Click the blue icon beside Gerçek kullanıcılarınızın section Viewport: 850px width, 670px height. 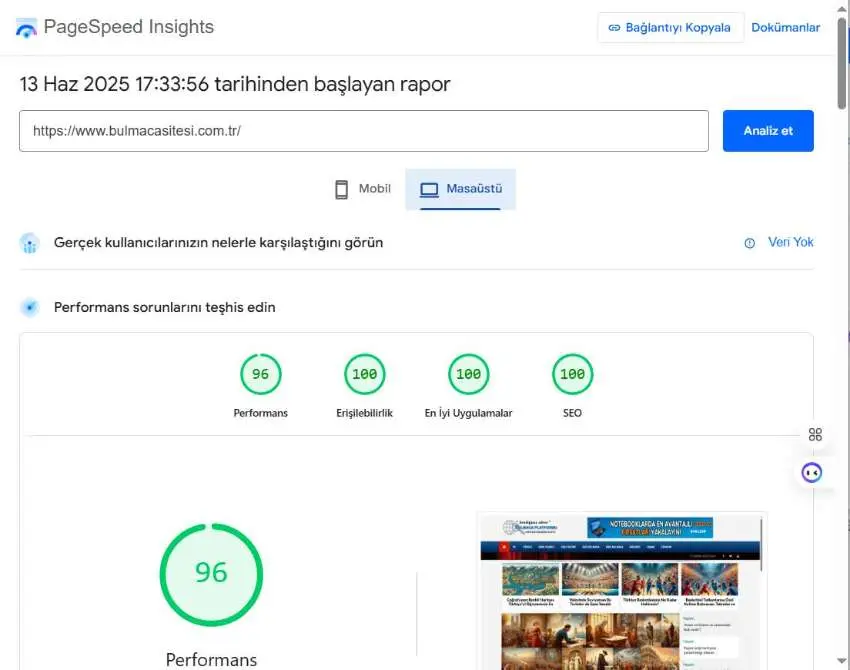tap(29, 242)
